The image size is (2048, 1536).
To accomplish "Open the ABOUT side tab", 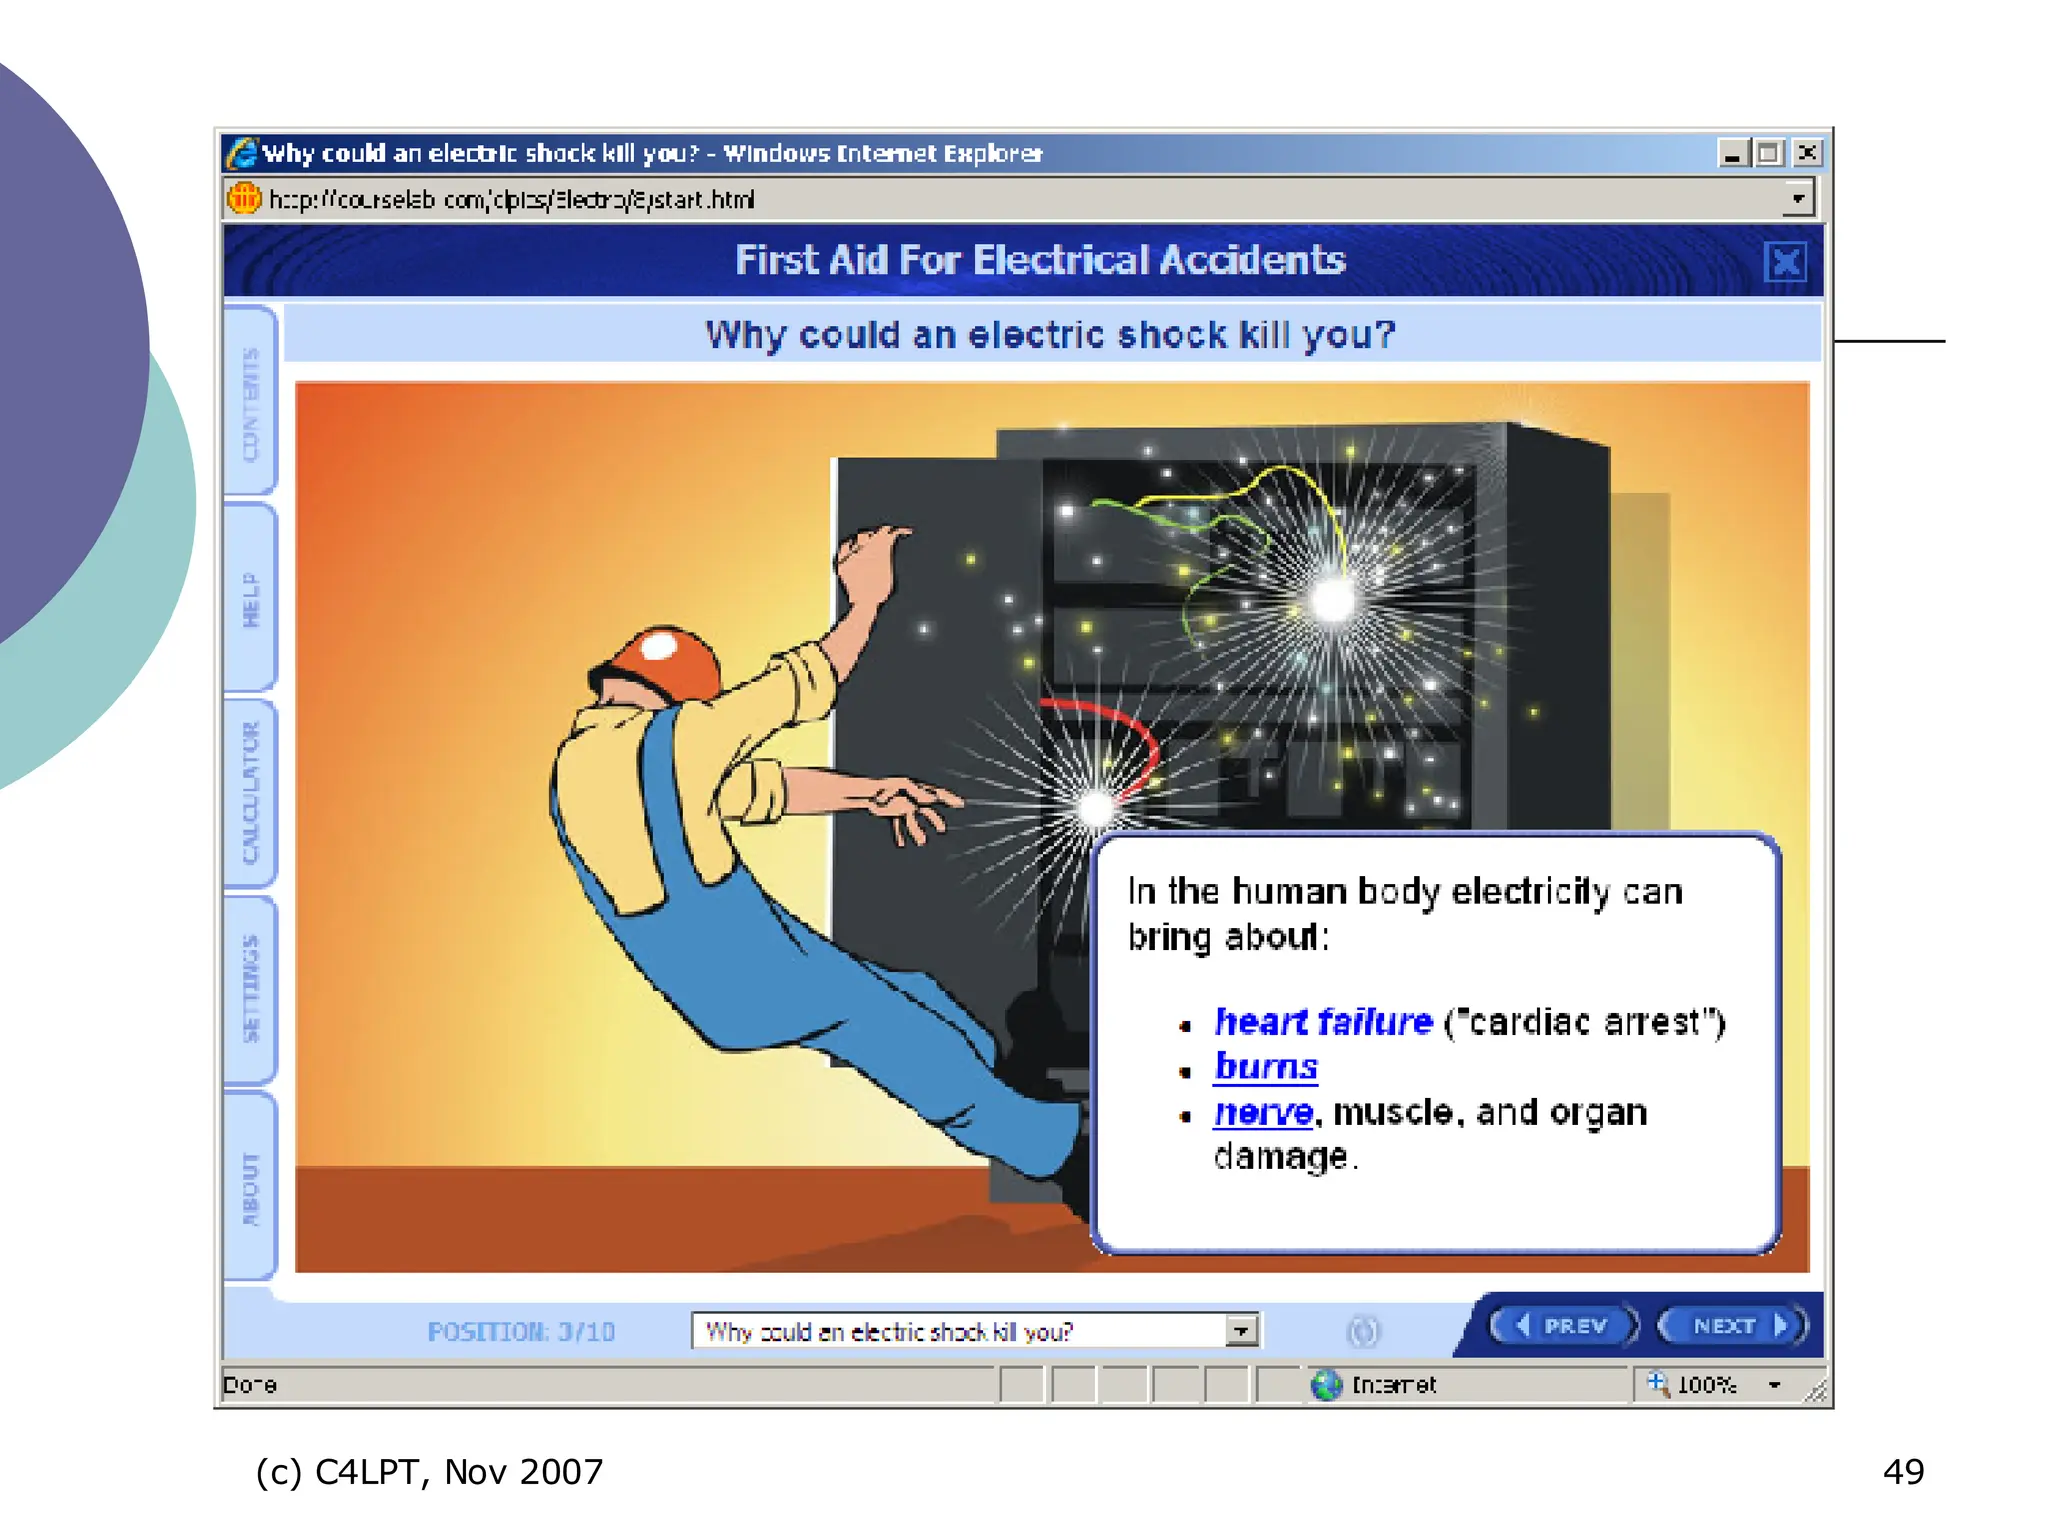I will tap(250, 1187).
